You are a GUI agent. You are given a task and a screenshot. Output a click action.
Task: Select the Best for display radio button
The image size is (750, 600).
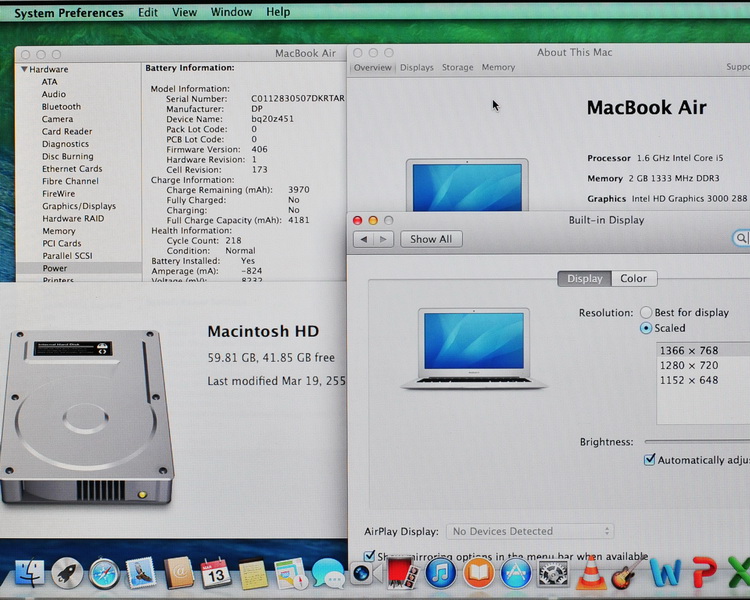point(646,312)
